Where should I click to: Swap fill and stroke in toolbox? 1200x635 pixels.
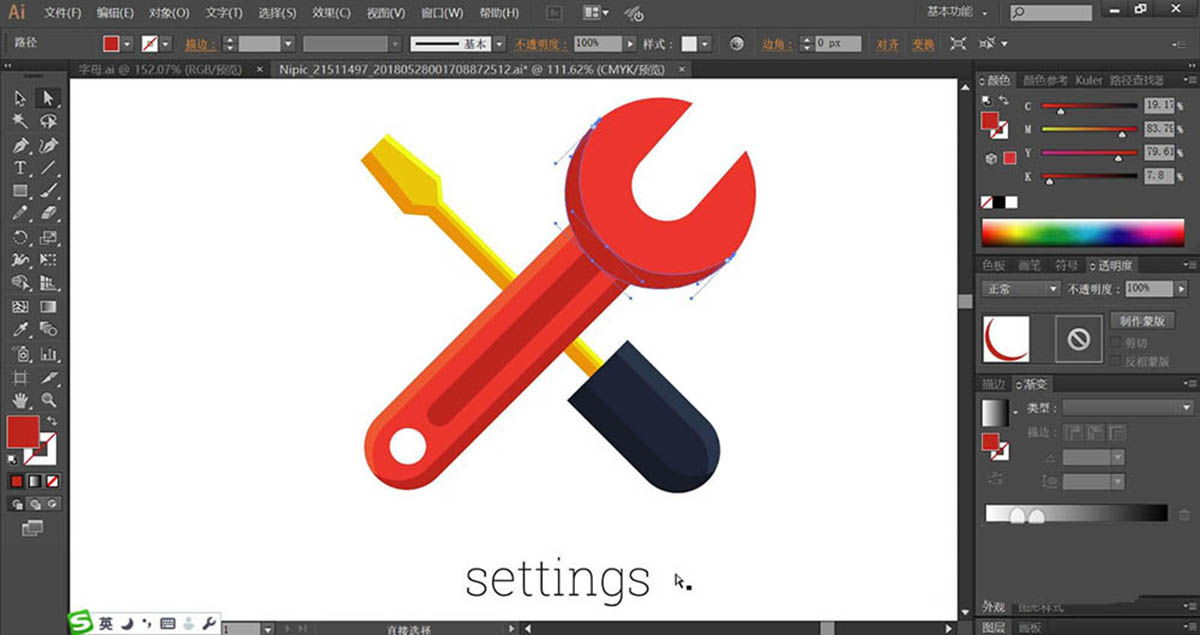(51, 422)
